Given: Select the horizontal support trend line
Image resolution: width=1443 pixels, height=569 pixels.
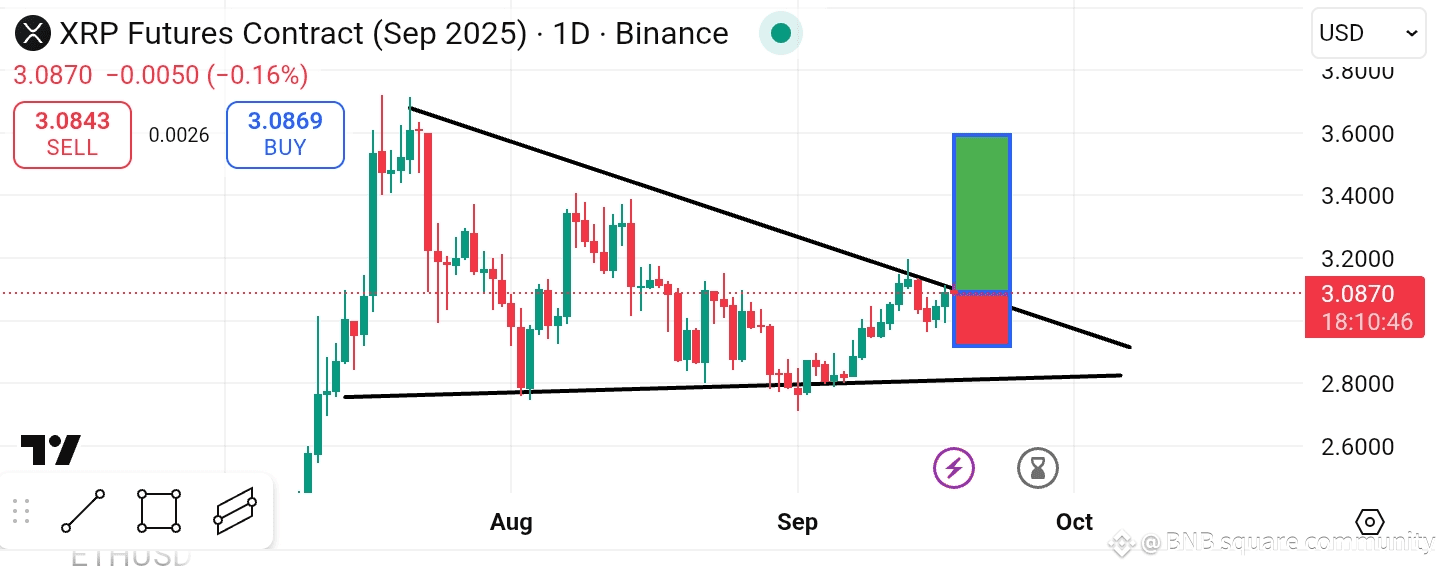Looking at the screenshot, I should tap(732, 386).
